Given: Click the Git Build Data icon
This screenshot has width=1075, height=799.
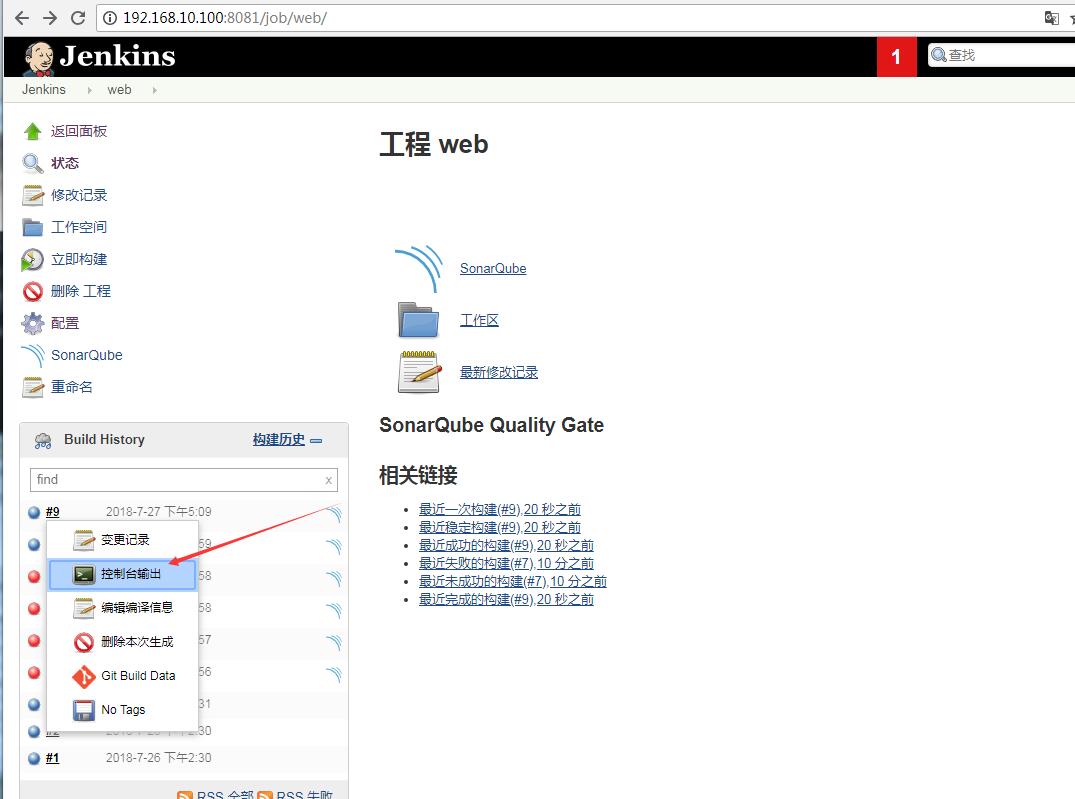Looking at the screenshot, I should pos(84,677).
